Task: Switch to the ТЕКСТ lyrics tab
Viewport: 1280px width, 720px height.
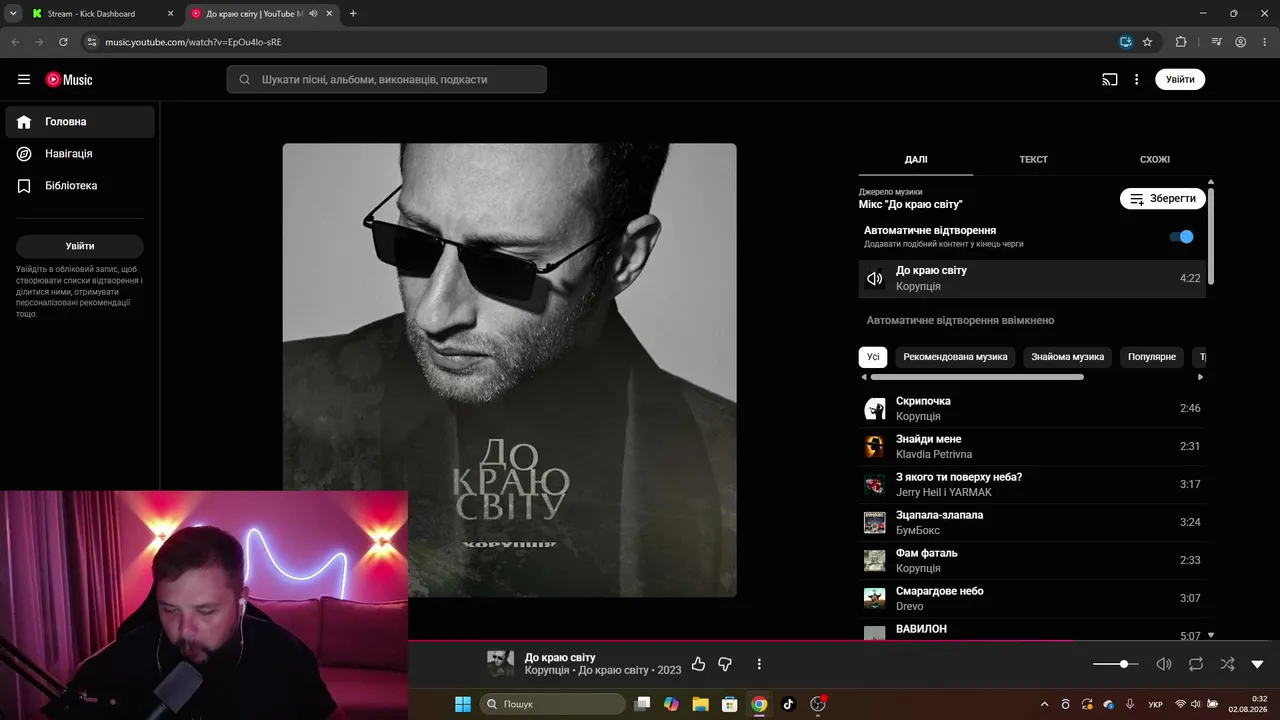Action: coord(1033,160)
